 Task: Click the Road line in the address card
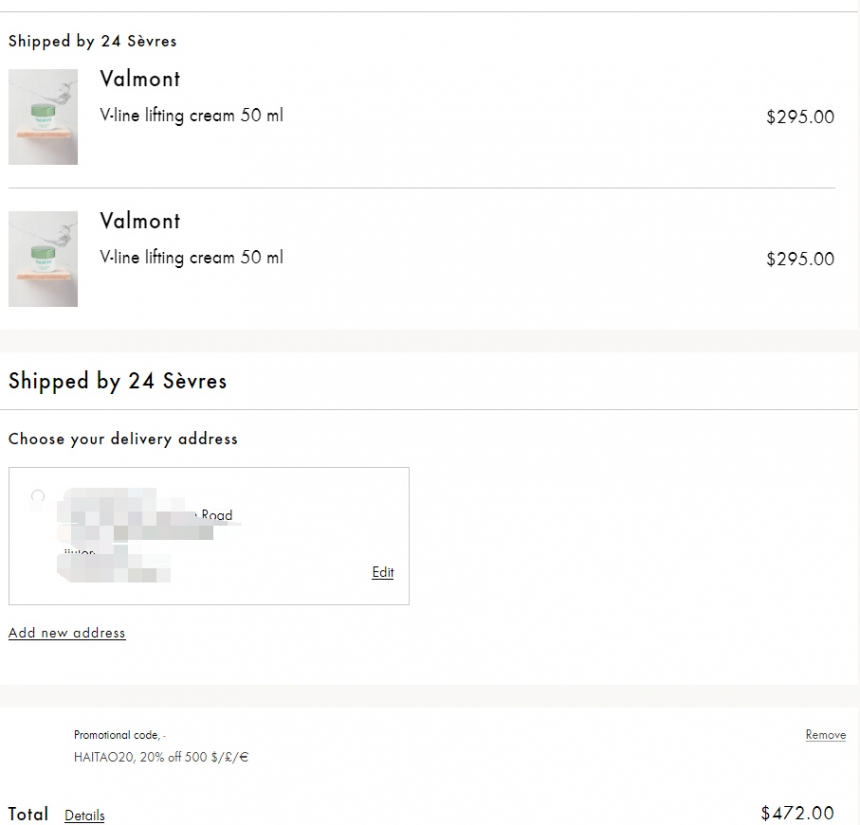[216, 516]
